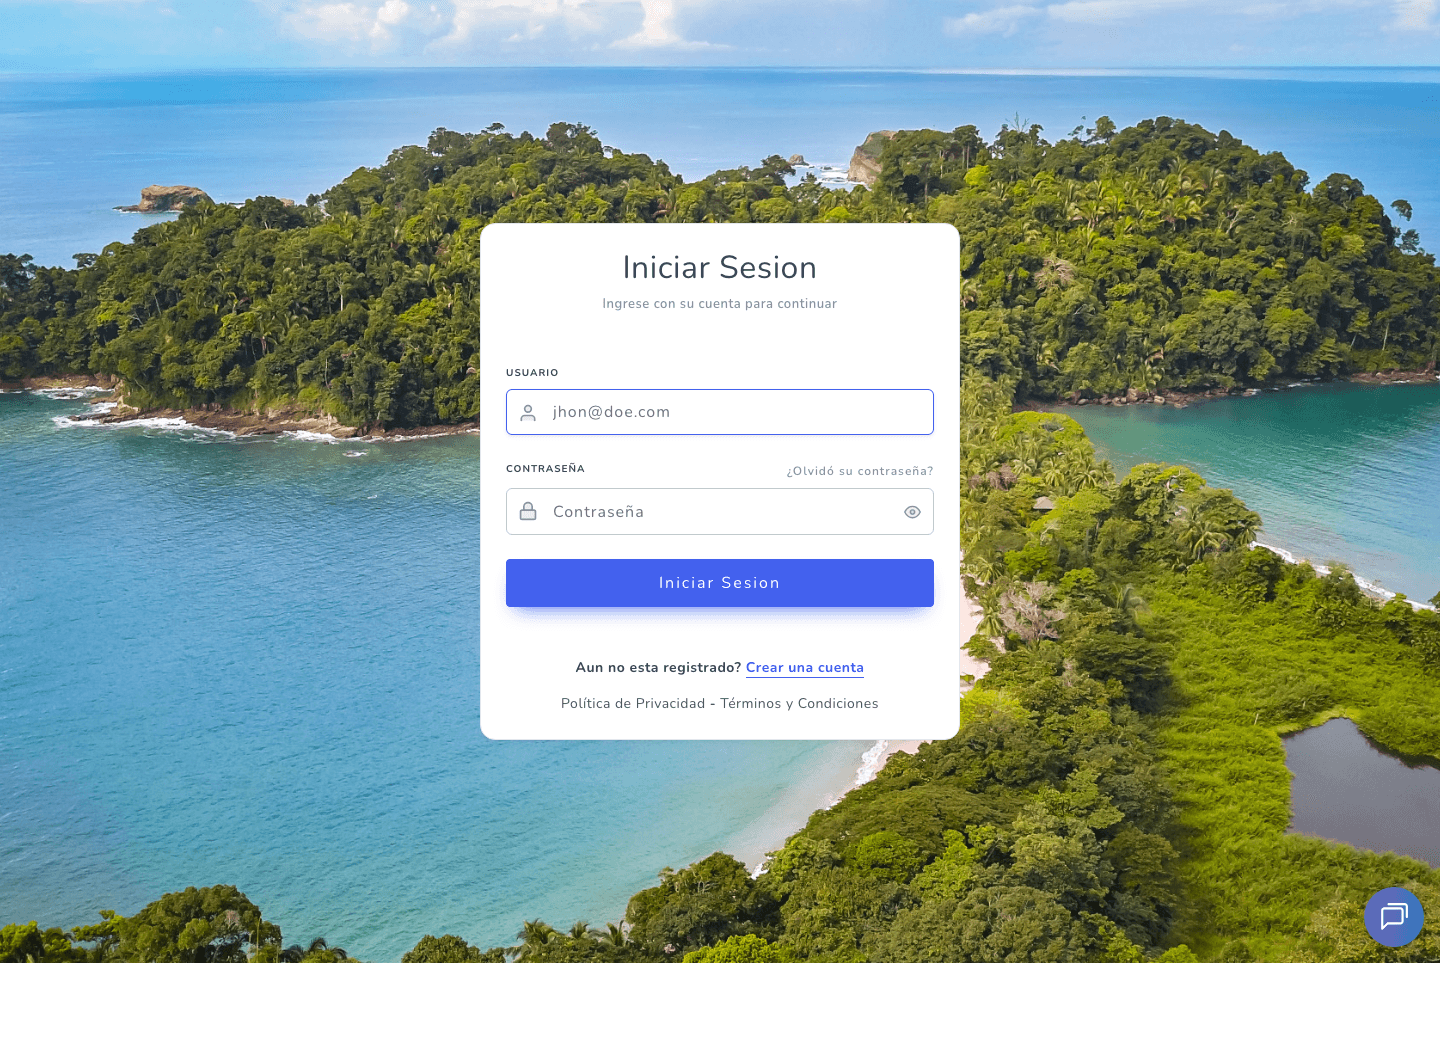Open the Política de Privacidad link

[633, 703]
